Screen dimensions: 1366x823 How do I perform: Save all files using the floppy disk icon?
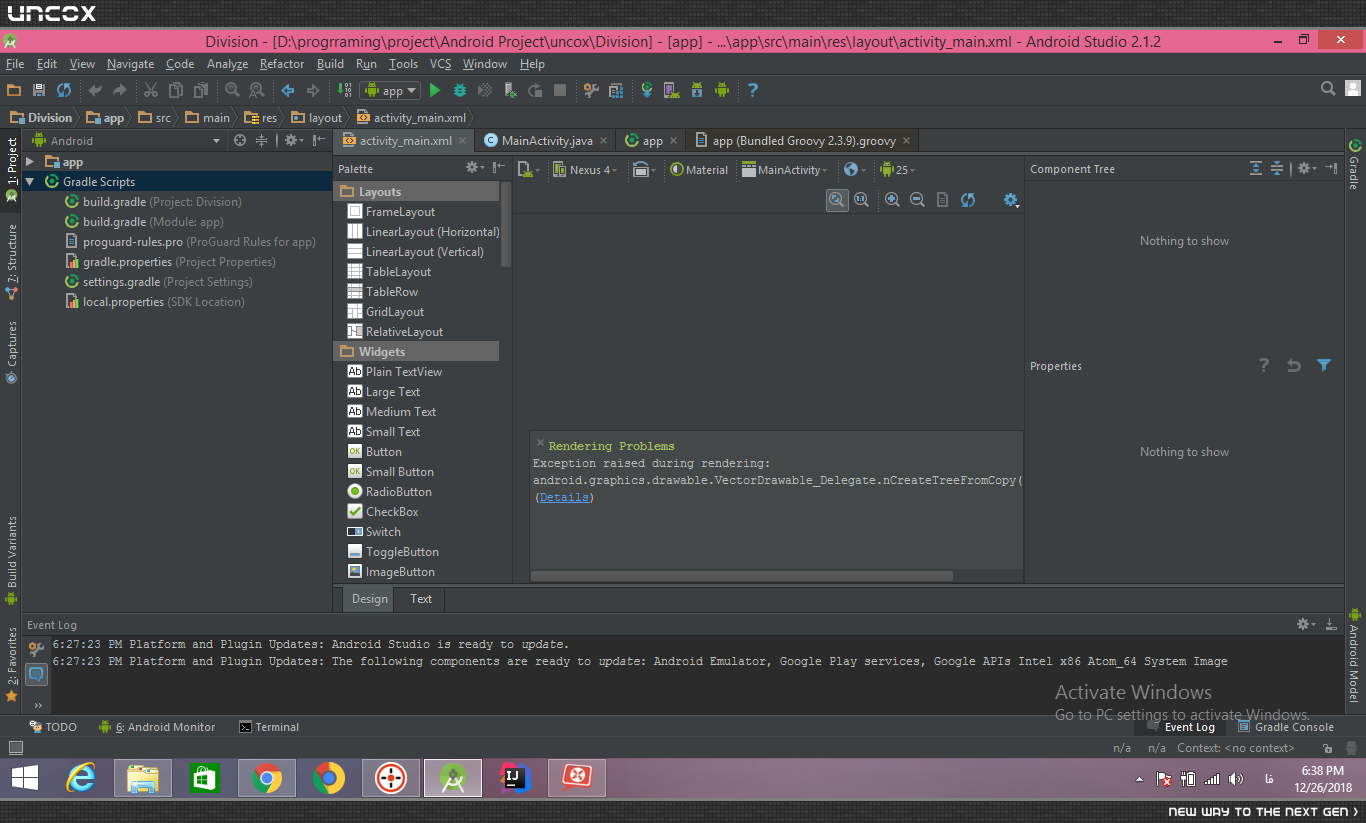tap(39, 90)
